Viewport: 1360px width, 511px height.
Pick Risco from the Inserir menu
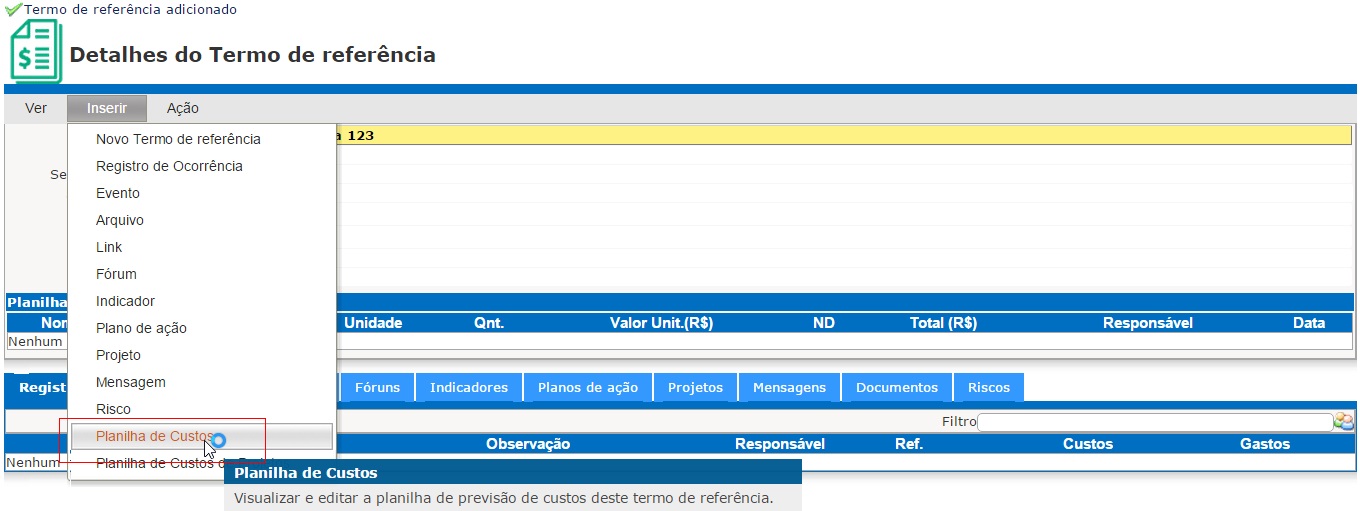(113, 409)
